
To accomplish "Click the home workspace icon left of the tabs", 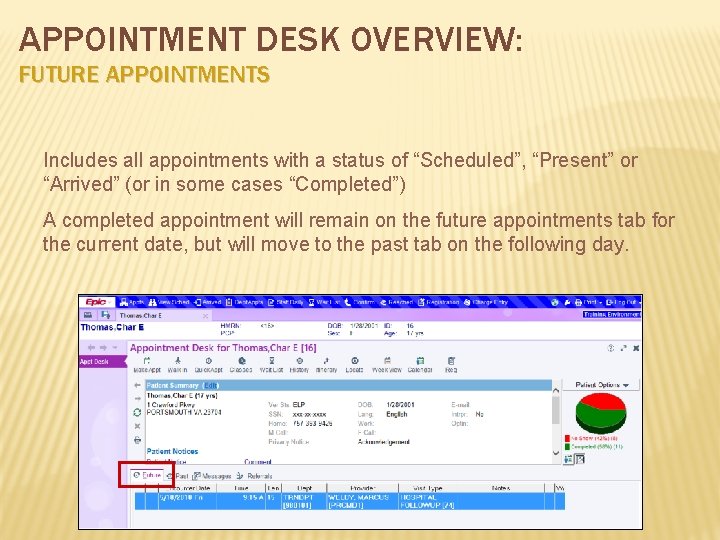I will tap(88, 315).
